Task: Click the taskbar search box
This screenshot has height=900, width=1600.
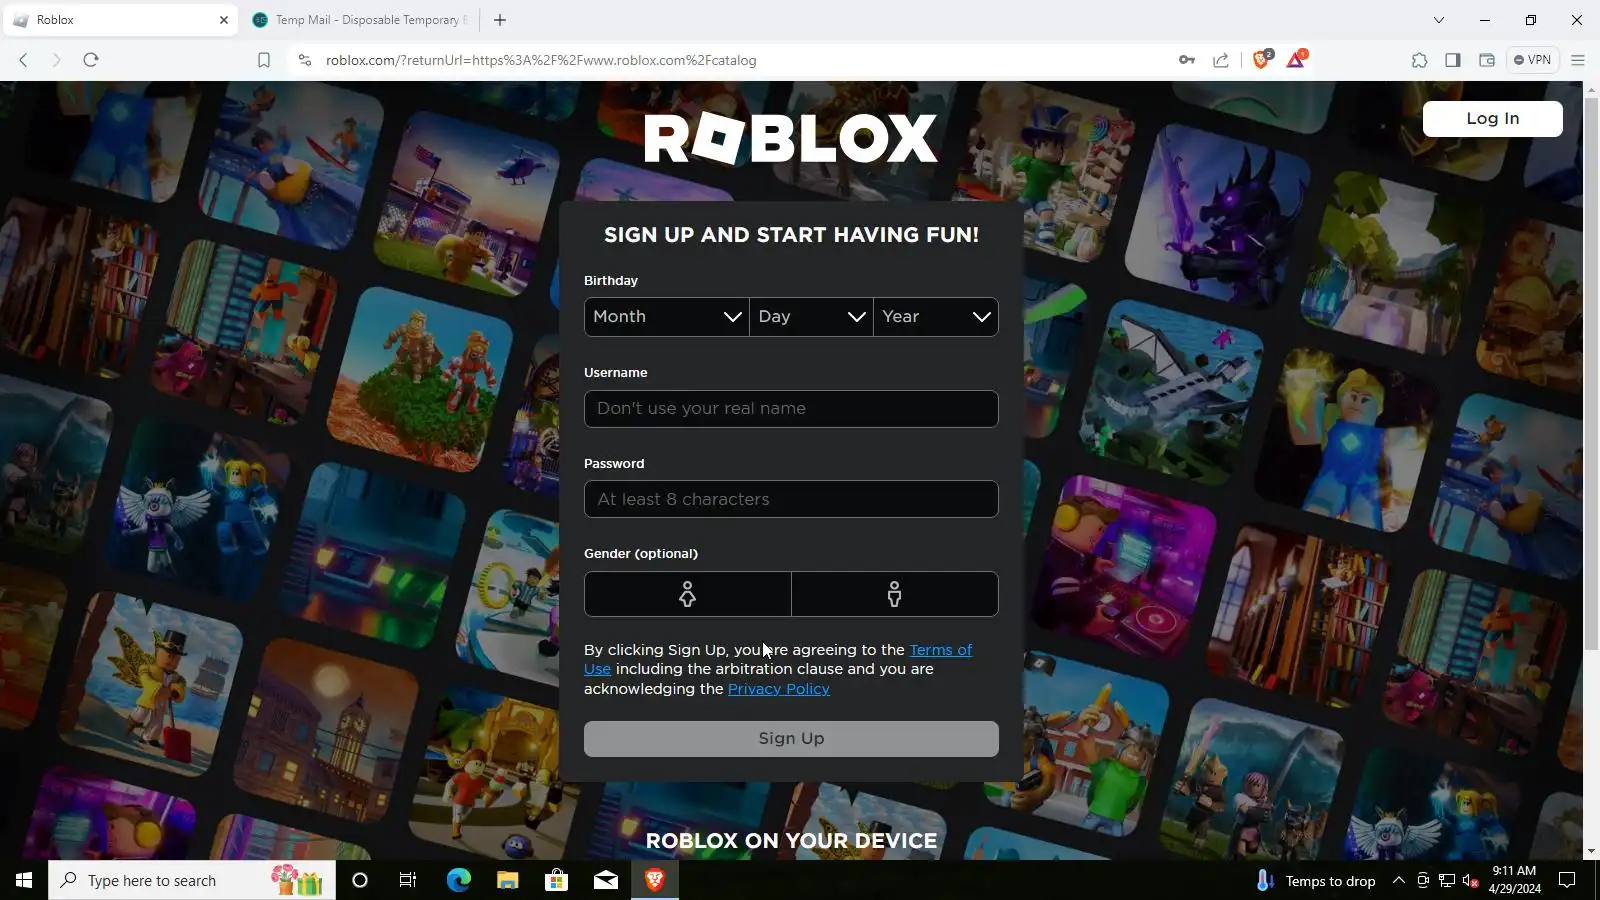Action: click(192, 880)
